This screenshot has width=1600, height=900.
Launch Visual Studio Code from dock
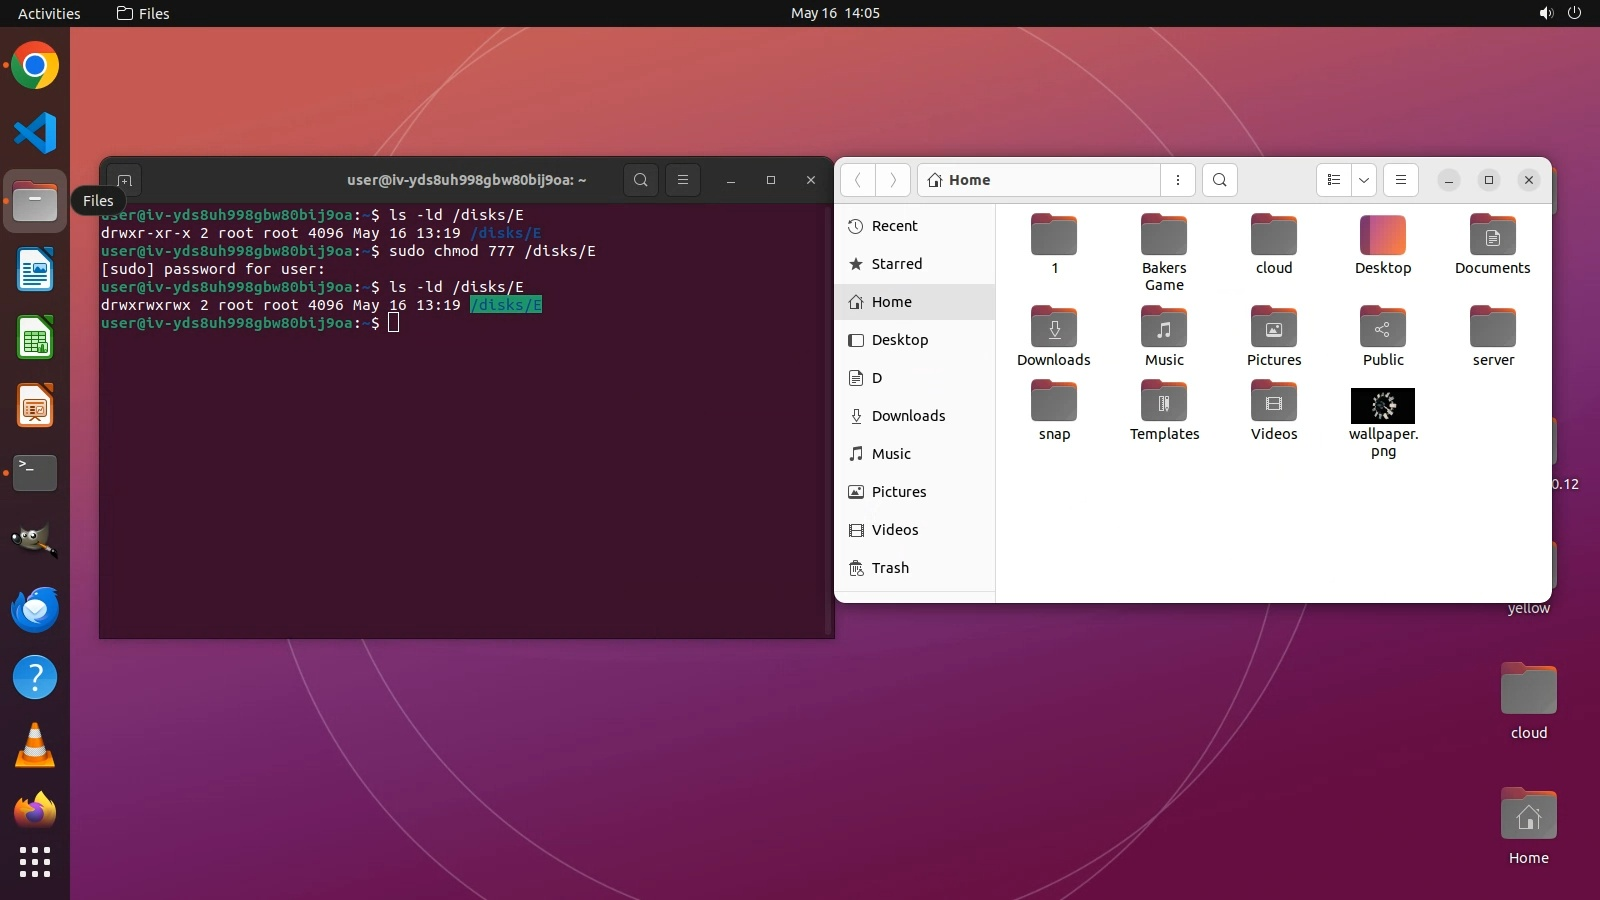tap(35, 133)
